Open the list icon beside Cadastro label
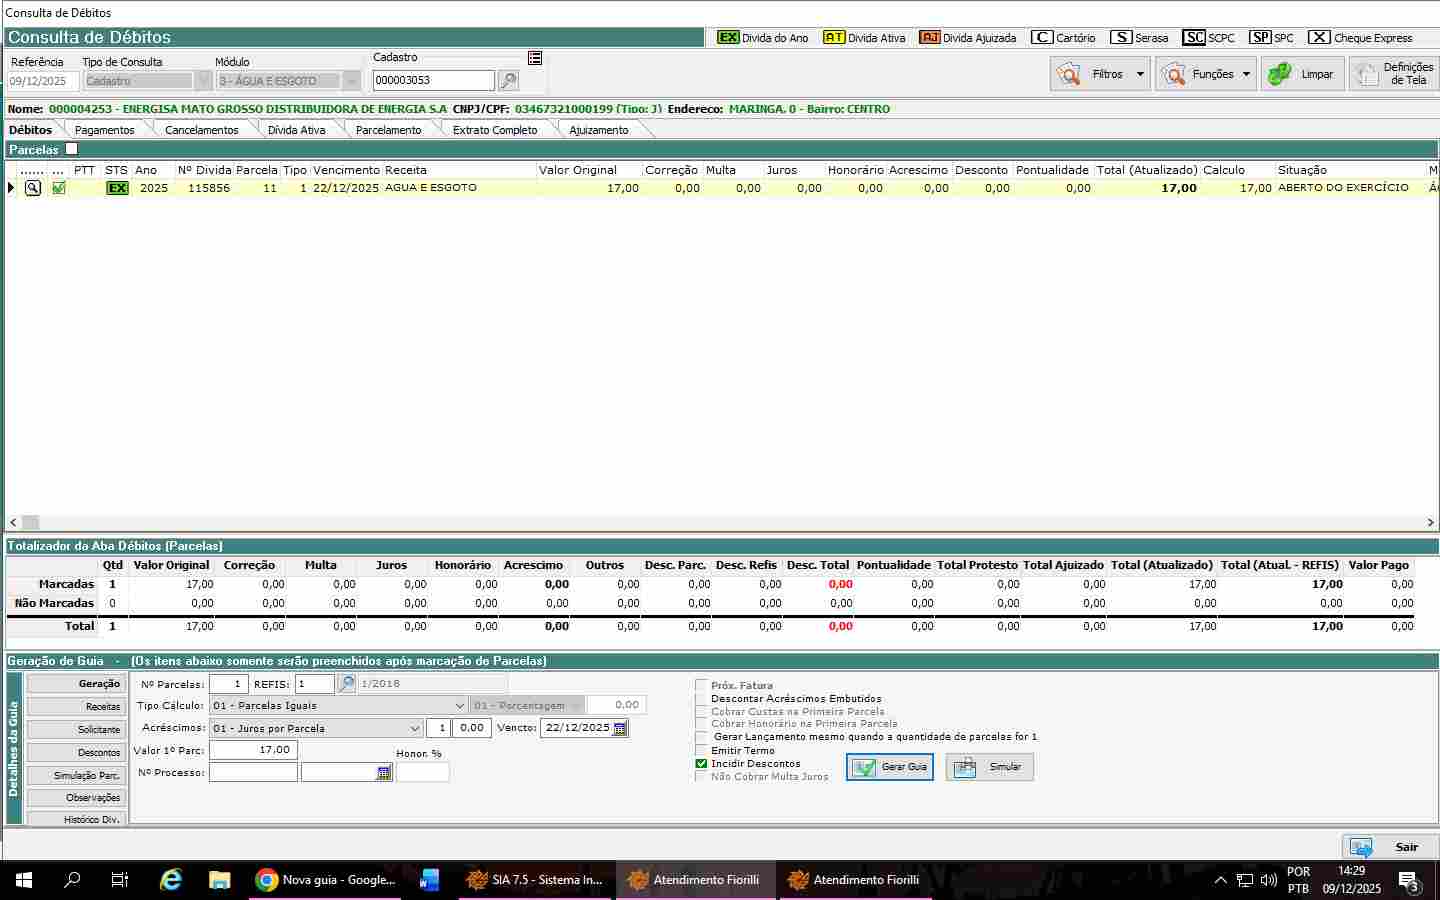Image resolution: width=1440 pixels, height=900 pixels. click(x=535, y=58)
